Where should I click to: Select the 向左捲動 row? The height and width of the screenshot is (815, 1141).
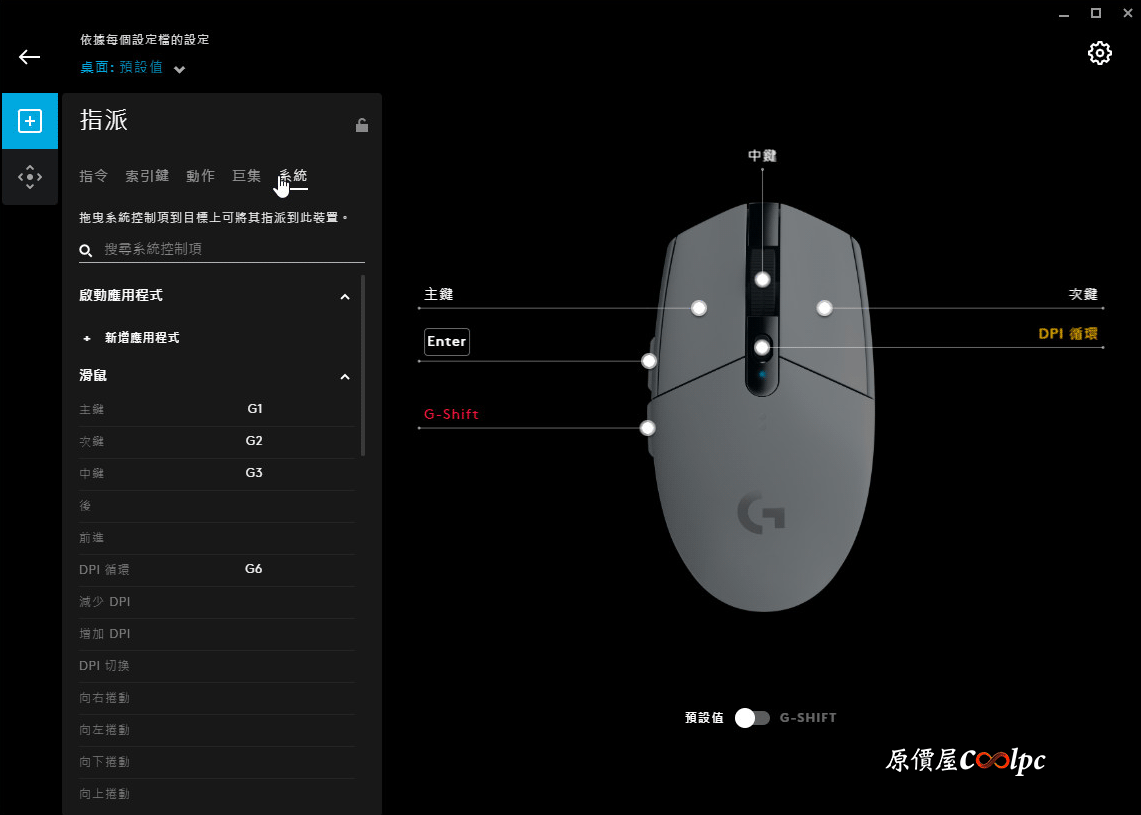pyautogui.click(x=217, y=730)
